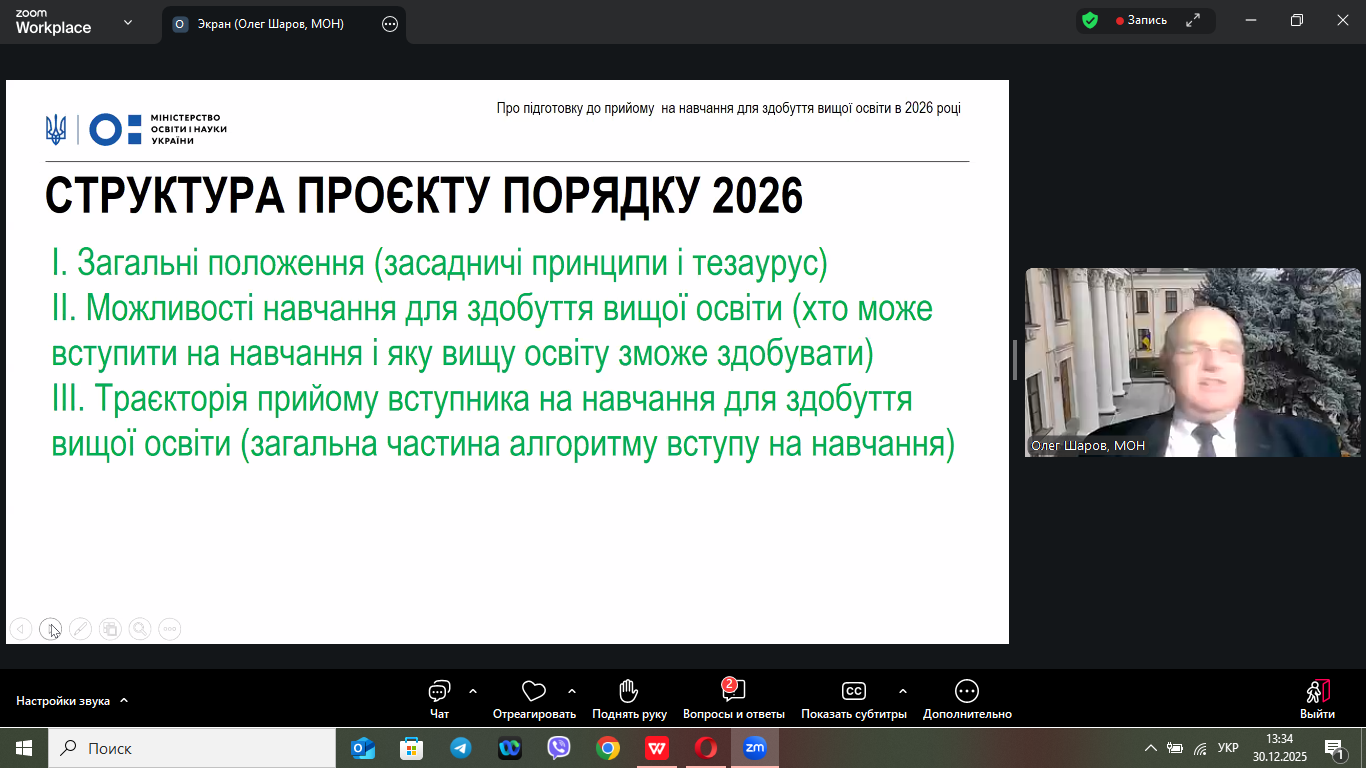Show hidden system tray icons
The height and width of the screenshot is (768, 1366).
(x=1150, y=748)
